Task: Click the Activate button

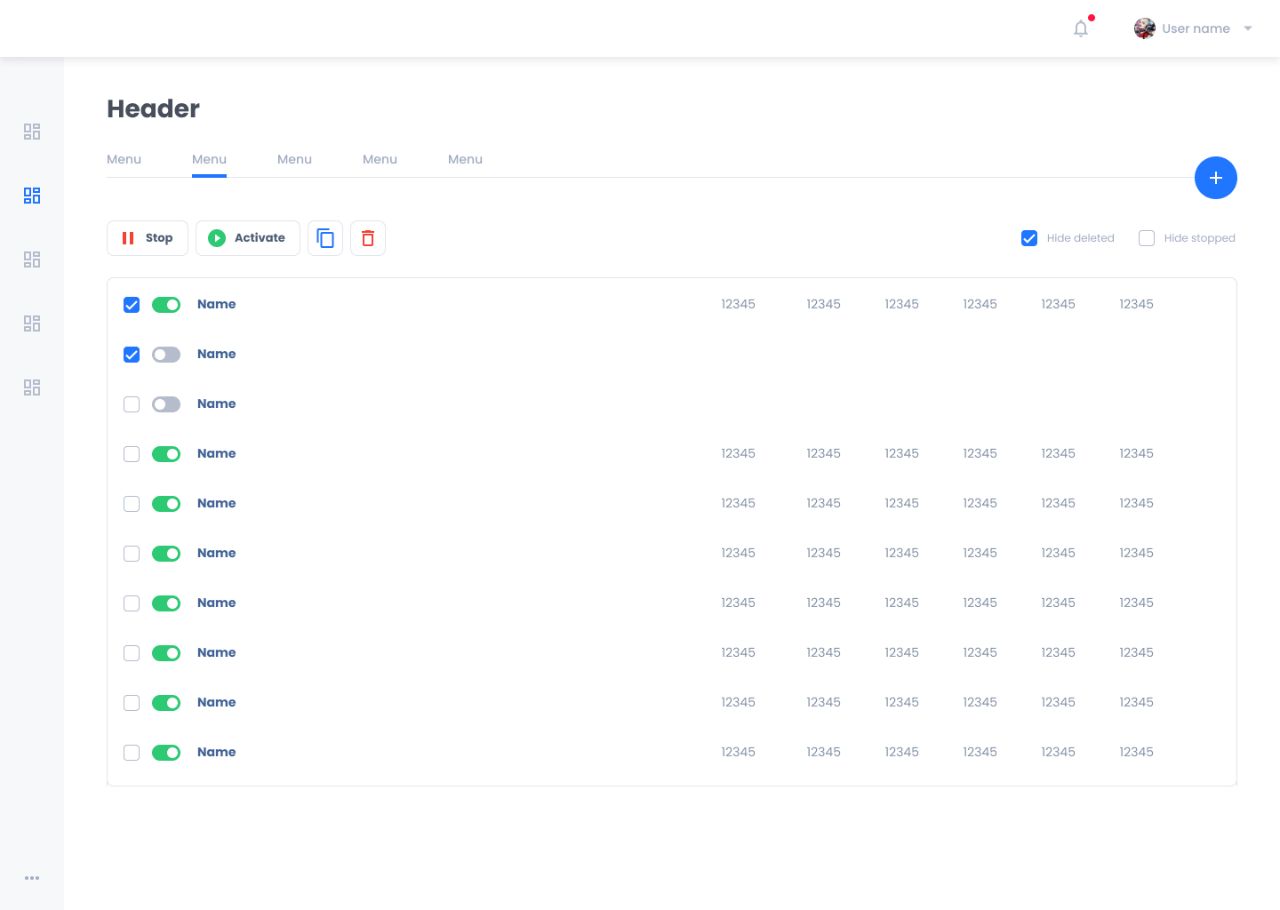Action: (247, 238)
